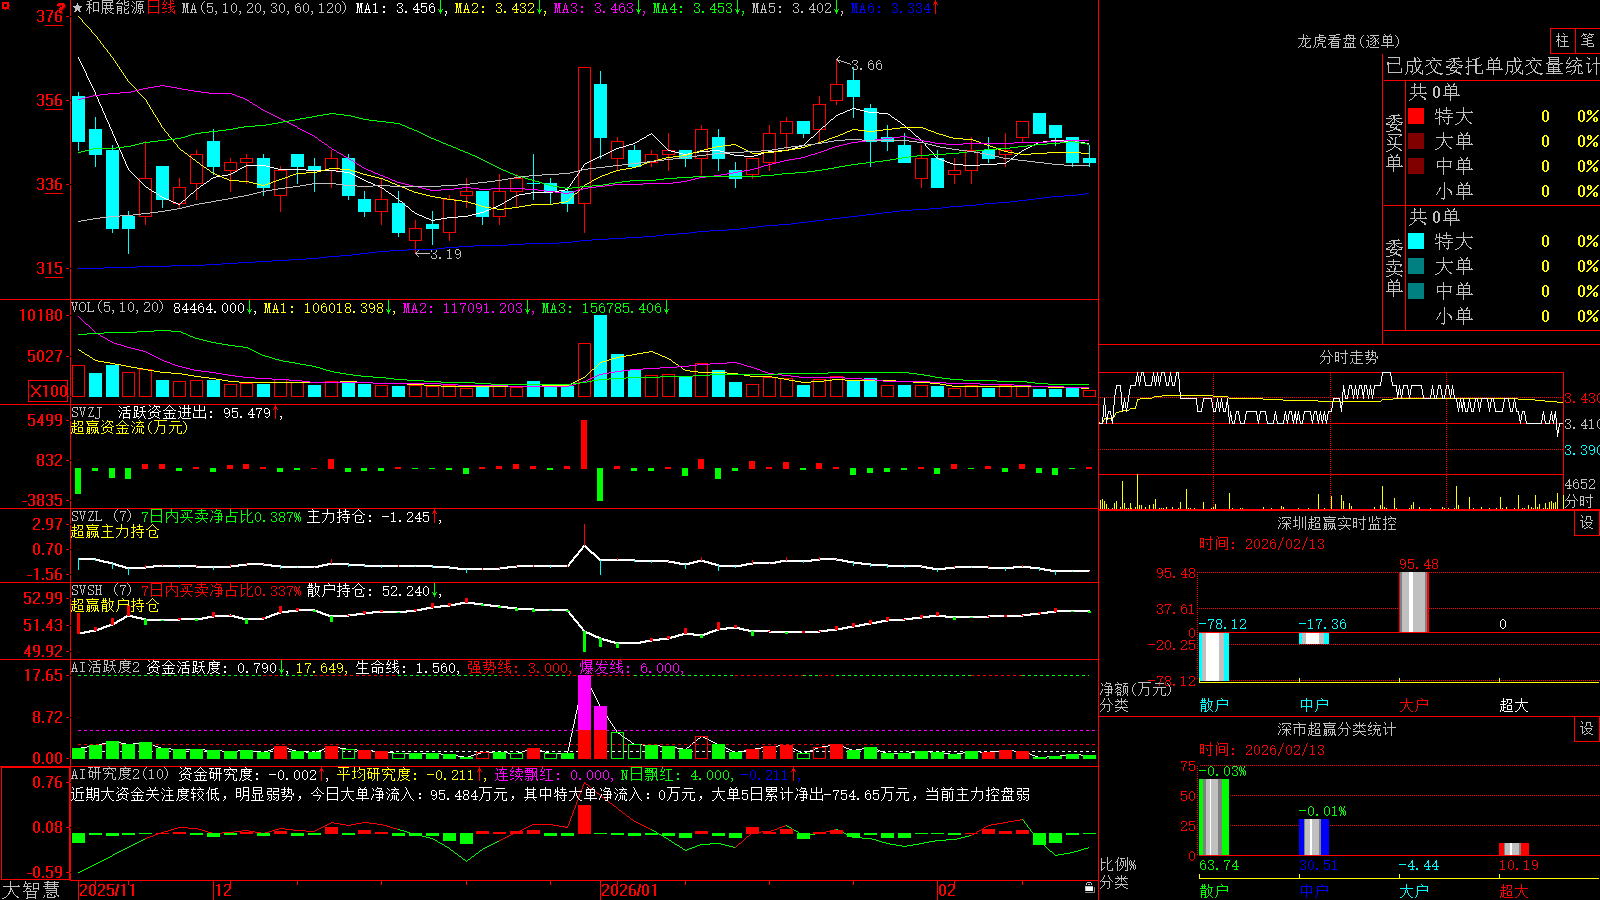Click the 深市超赢分类统计 title

pyautogui.click(x=1336, y=729)
